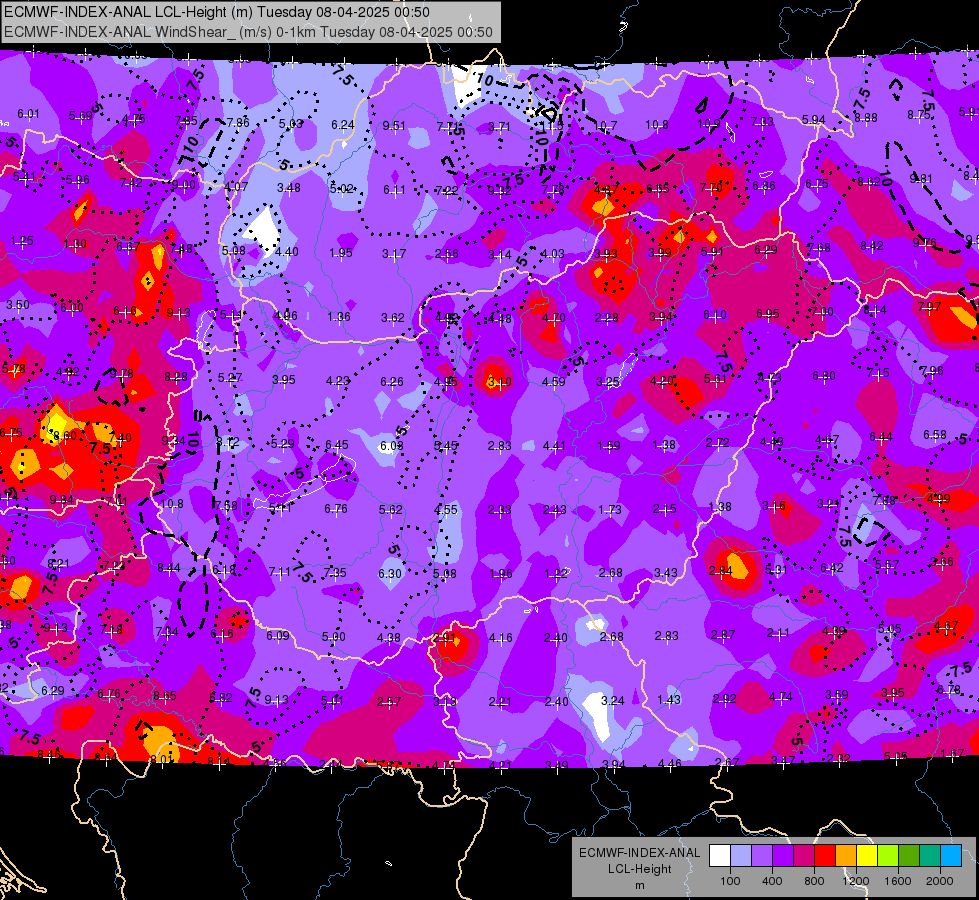
Task: Click the orange swatch in the legend
Action: point(846,855)
